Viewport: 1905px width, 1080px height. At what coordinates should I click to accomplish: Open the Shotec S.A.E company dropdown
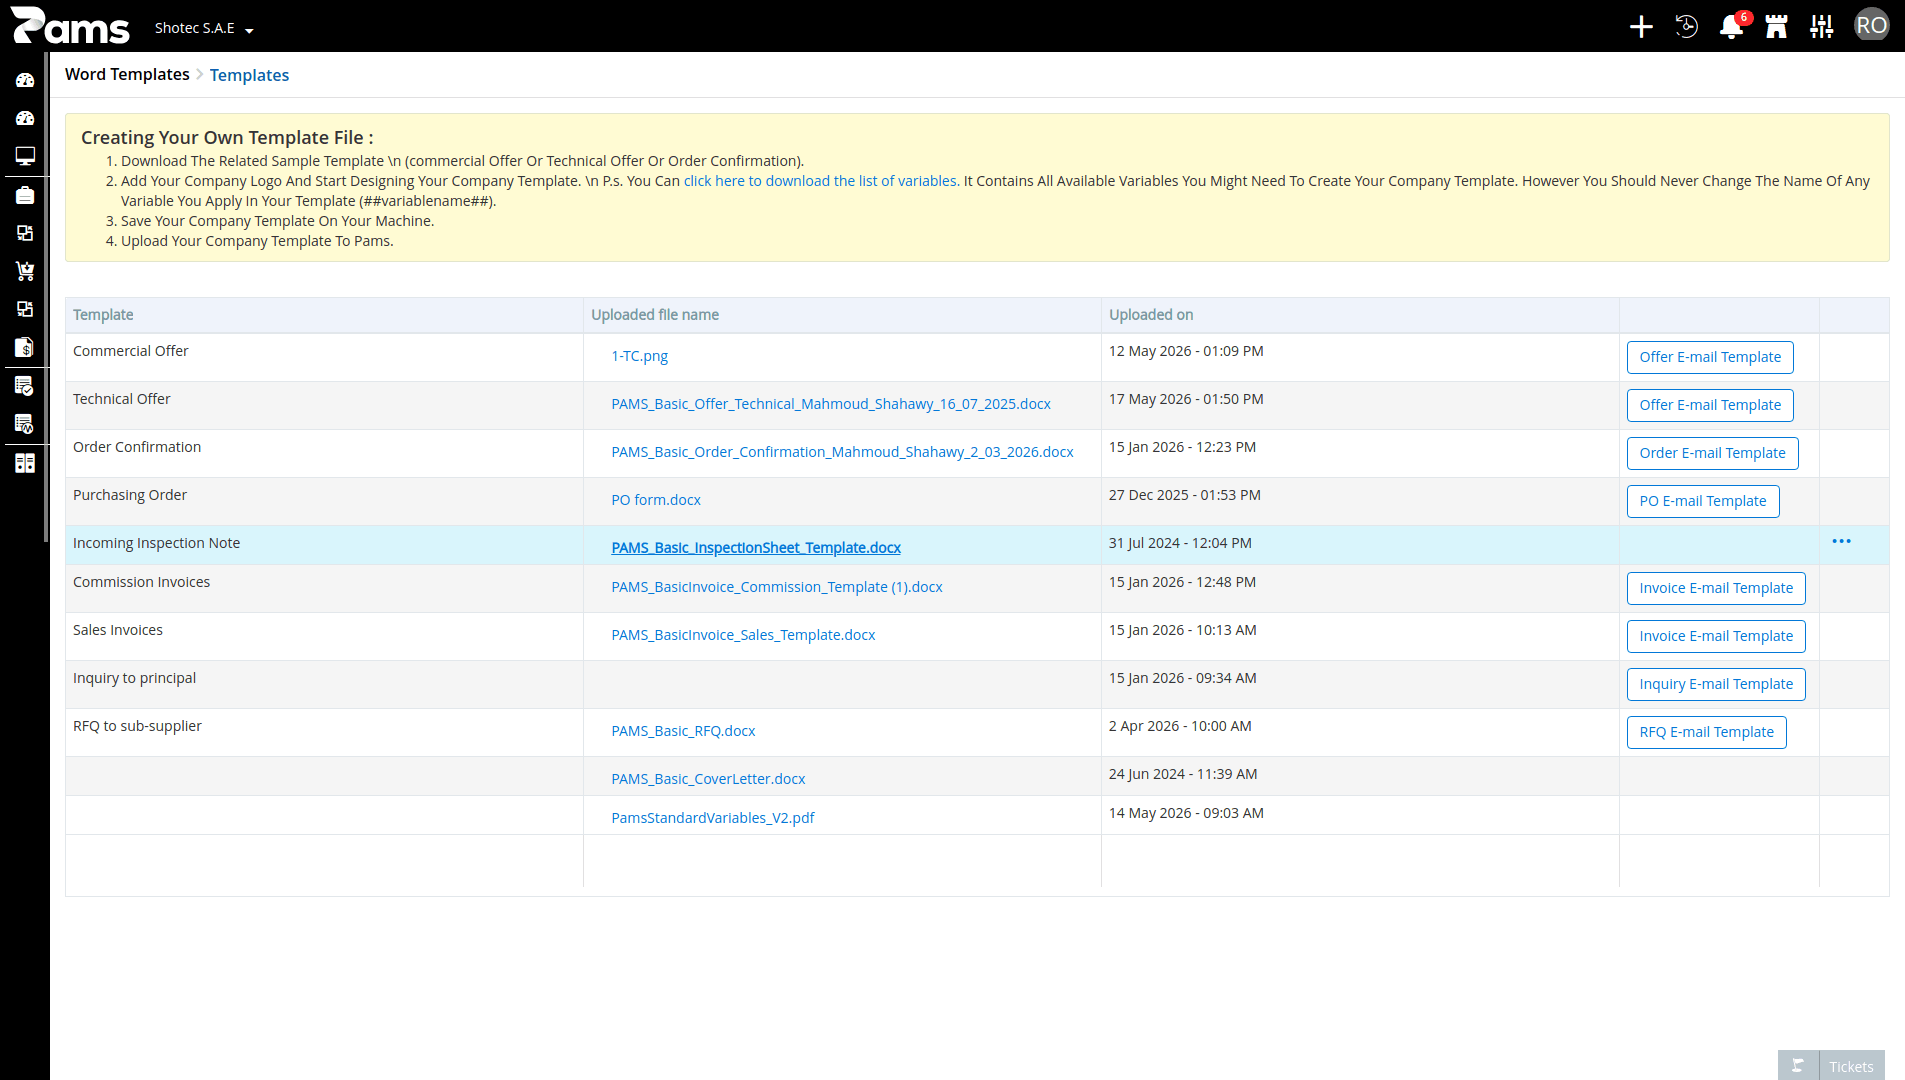[x=204, y=28]
